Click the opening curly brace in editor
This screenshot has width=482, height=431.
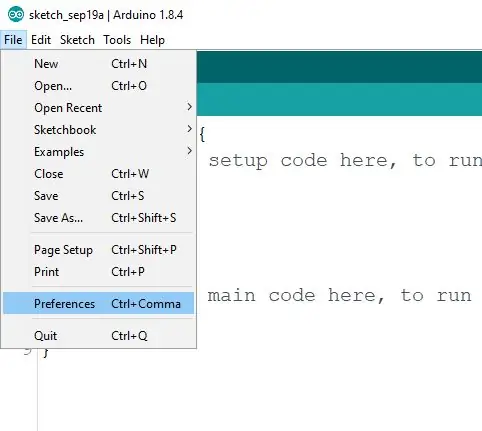pyautogui.click(x=202, y=134)
